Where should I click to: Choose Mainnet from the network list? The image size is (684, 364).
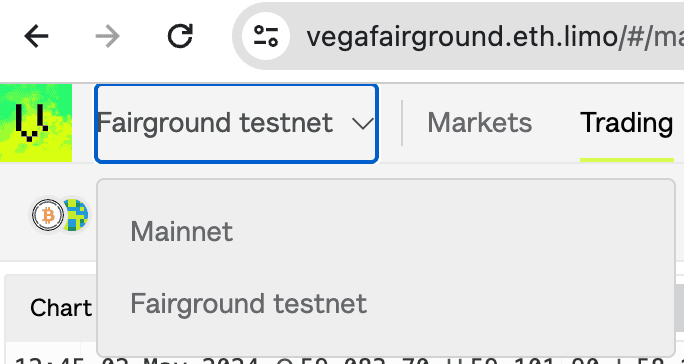point(181,231)
